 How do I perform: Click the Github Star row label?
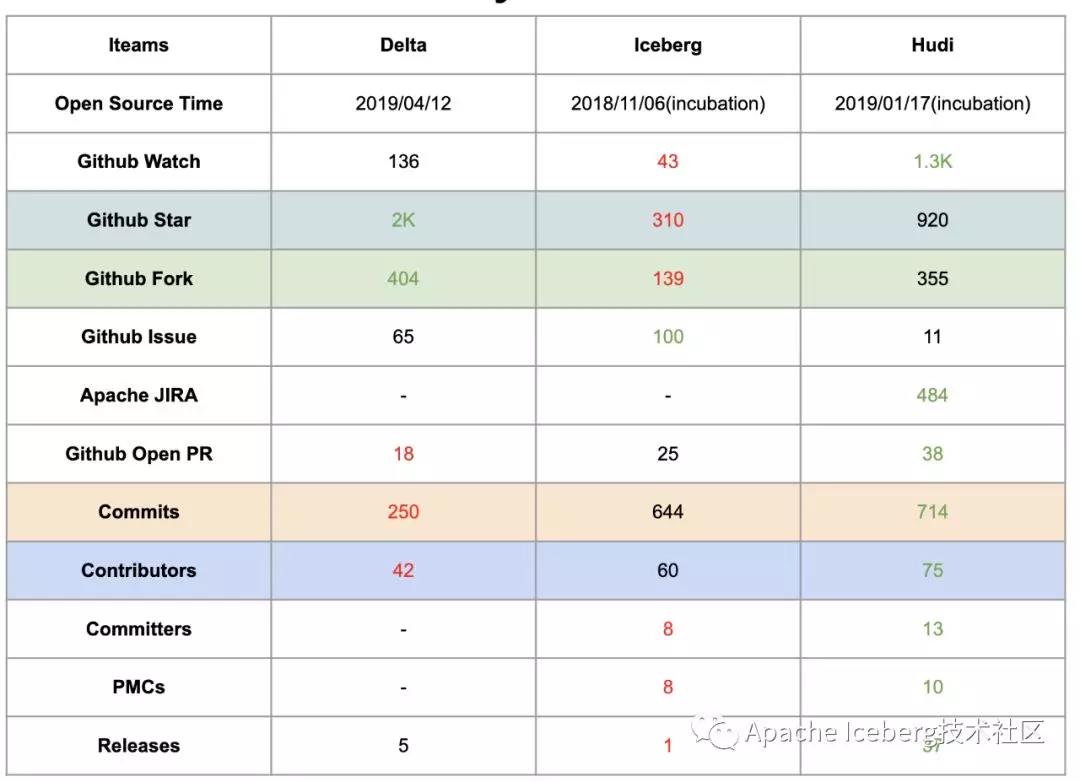[138, 220]
